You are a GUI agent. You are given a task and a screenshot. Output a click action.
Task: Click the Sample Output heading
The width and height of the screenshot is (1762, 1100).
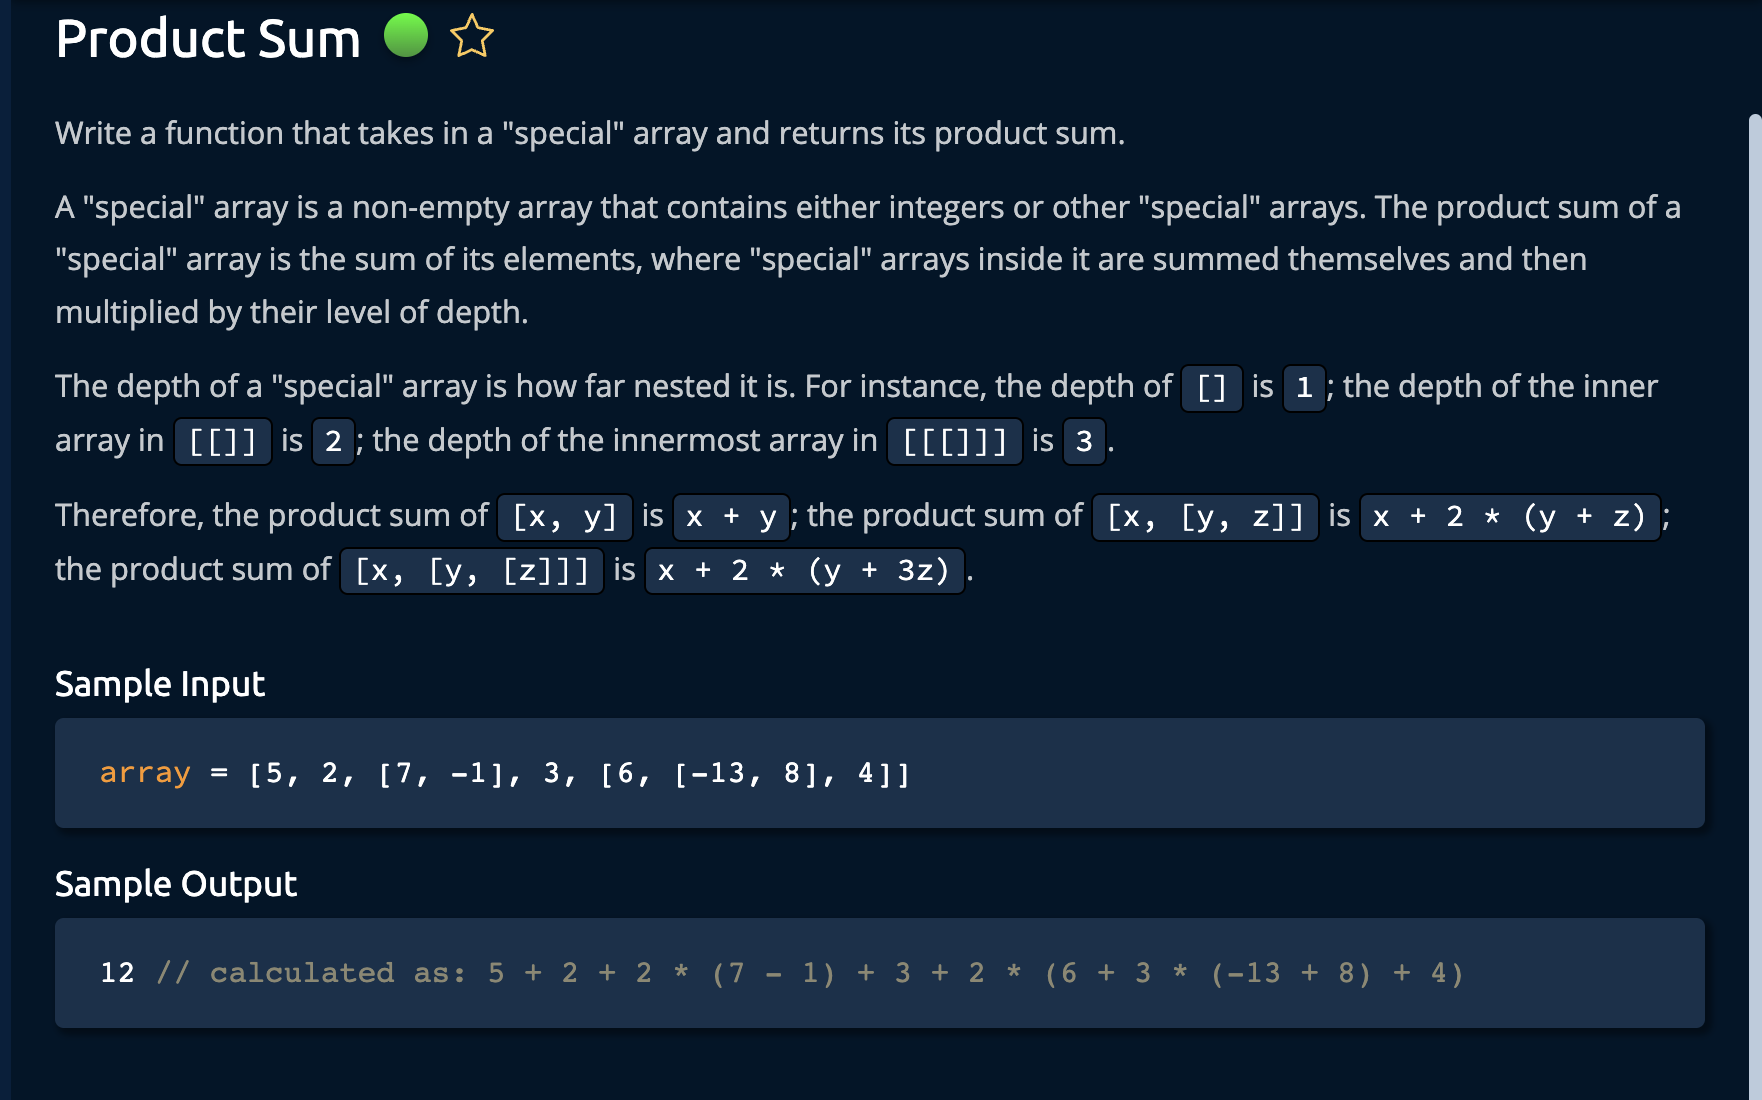pyautogui.click(x=176, y=884)
